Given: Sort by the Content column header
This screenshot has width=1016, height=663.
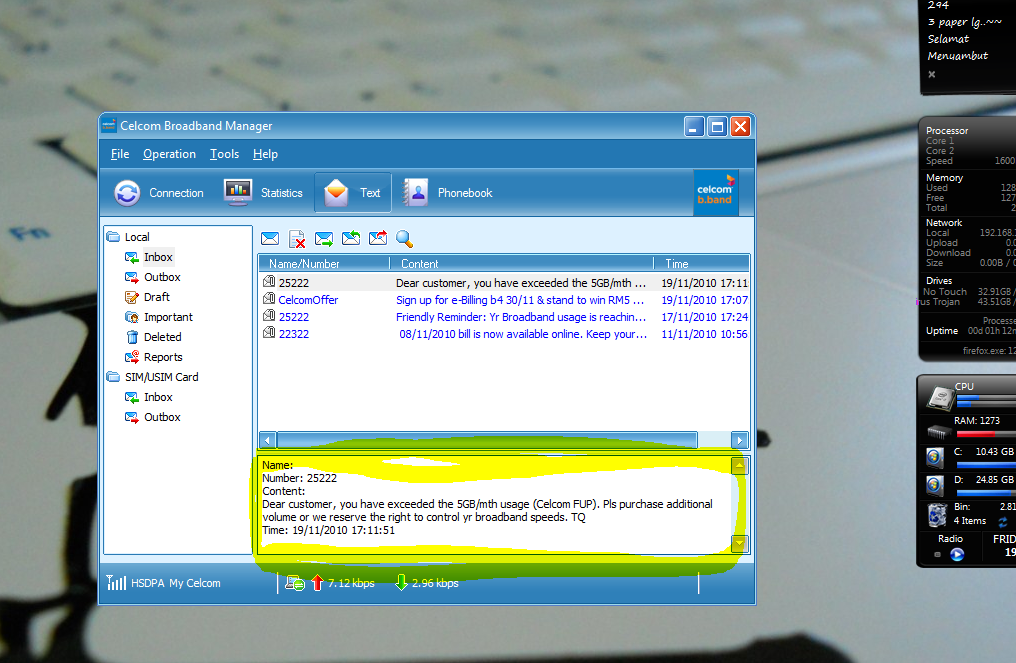Looking at the screenshot, I should 522,263.
